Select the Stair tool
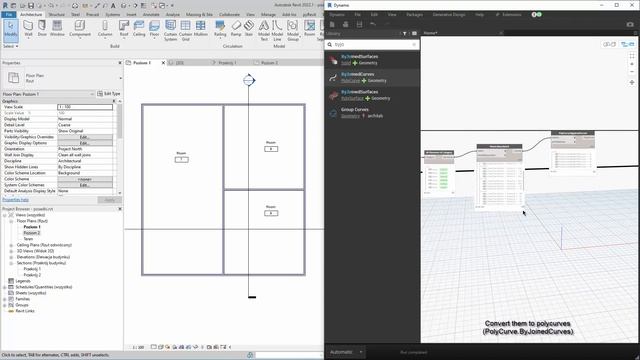Image resolution: width=640 pixels, height=360 pixels. (249, 29)
